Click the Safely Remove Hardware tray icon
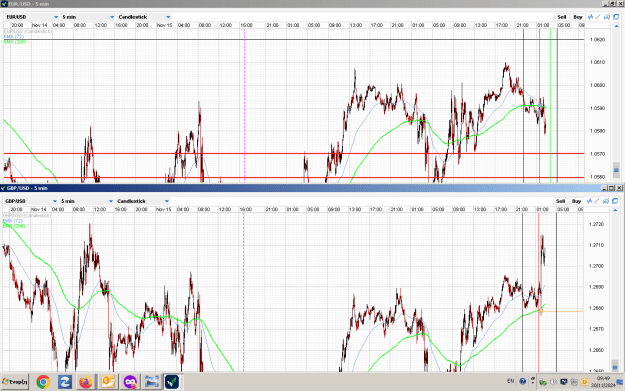The width and height of the screenshot is (625, 391). click(x=542, y=382)
